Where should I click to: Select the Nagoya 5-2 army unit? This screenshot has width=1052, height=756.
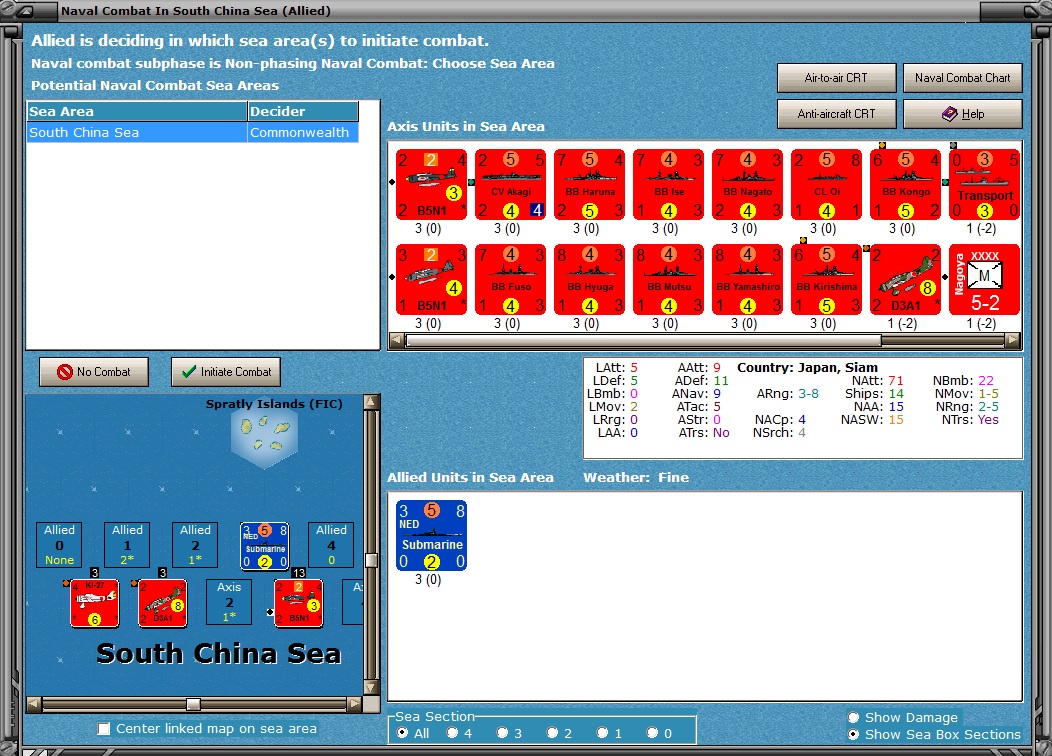(984, 279)
